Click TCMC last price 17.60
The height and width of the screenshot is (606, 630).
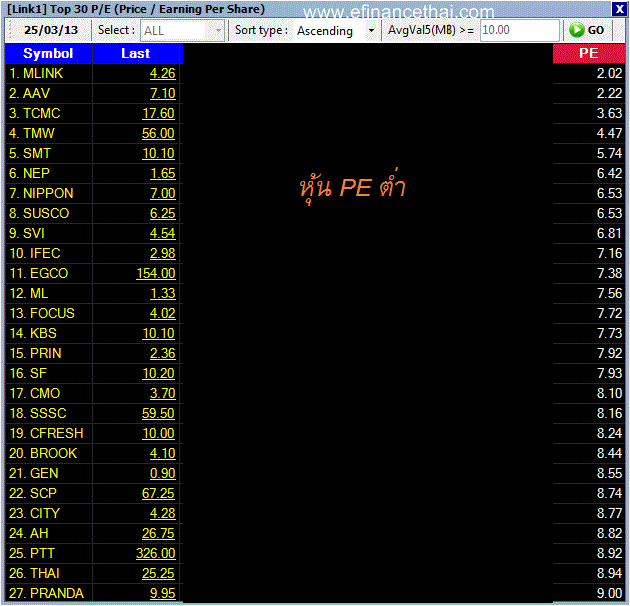pos(158,113)
